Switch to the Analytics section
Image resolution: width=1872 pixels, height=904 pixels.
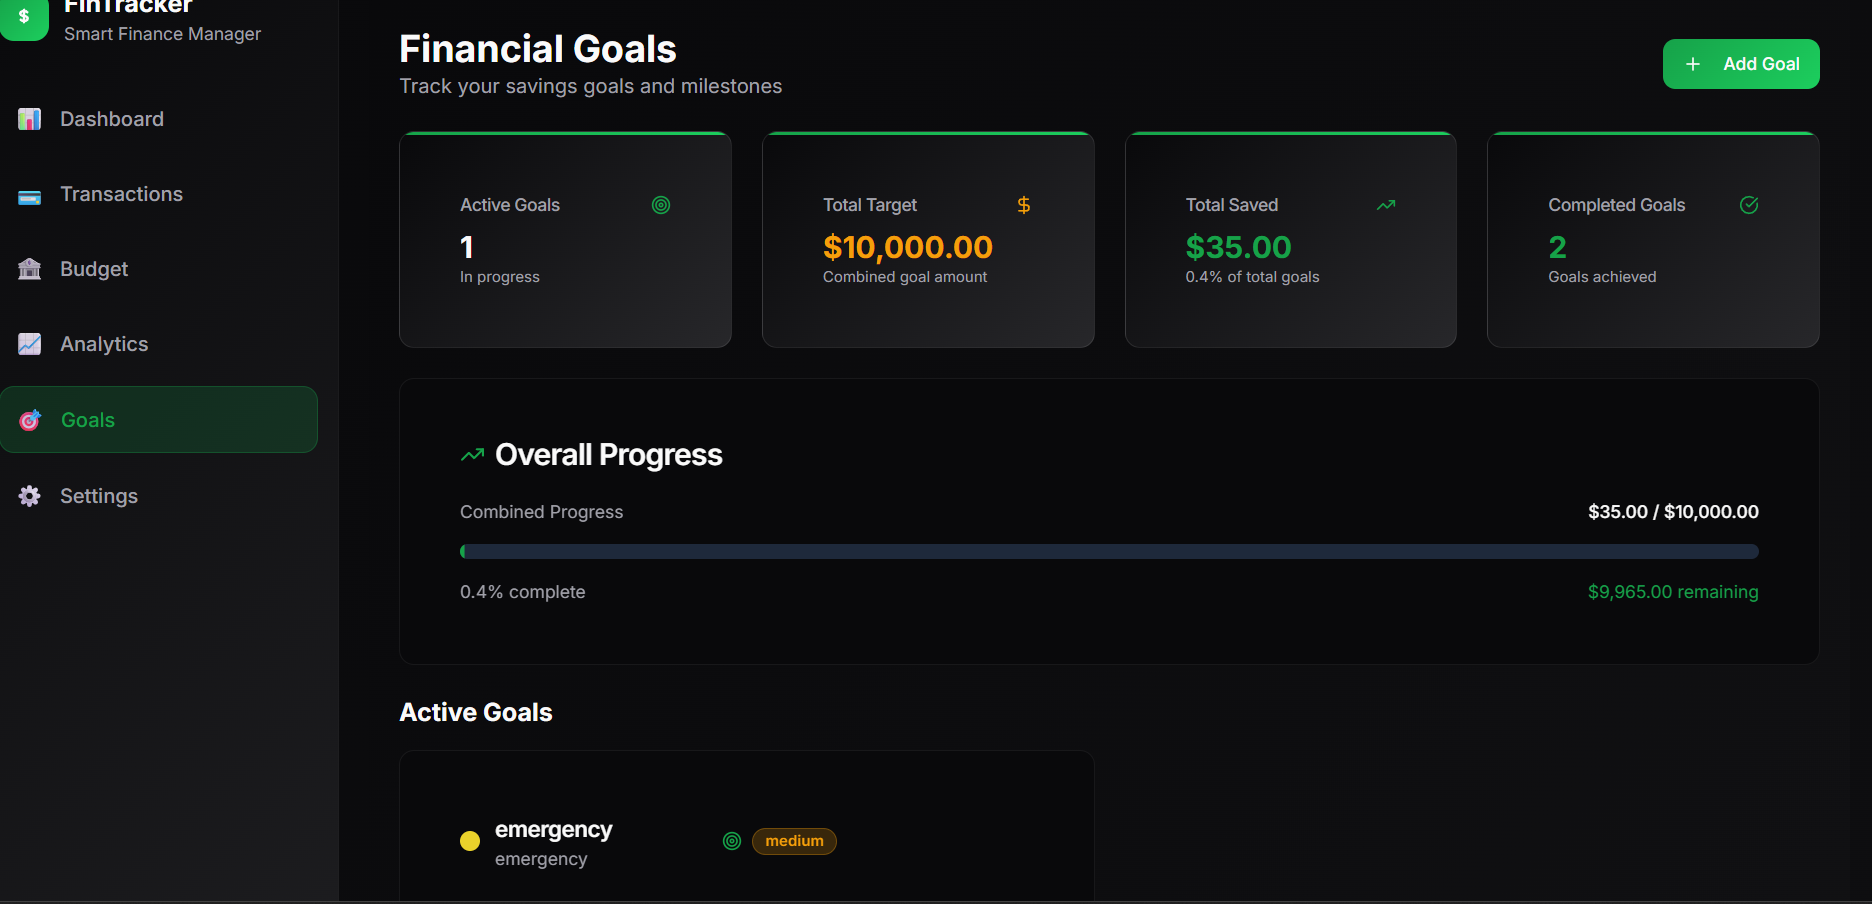104,343
